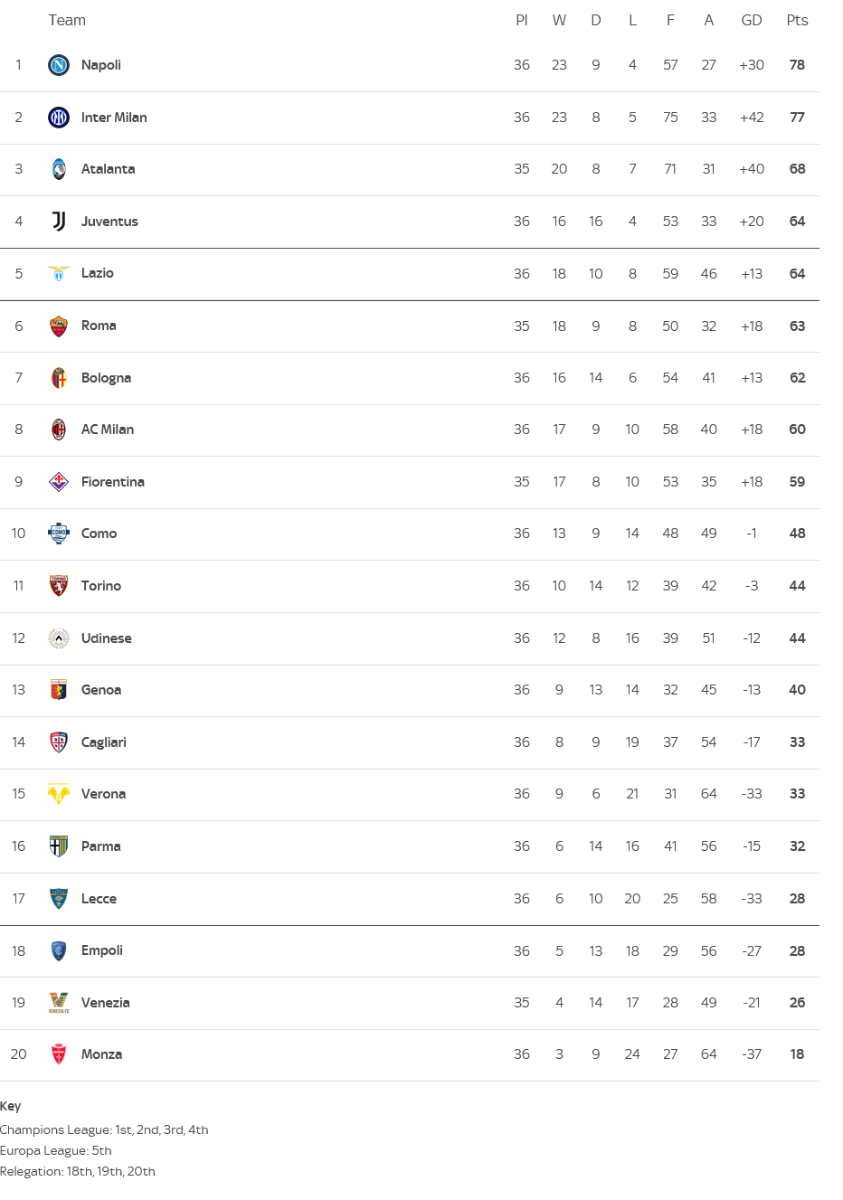
Task: Click the Pts column header
Action: (x=797, y=20)
